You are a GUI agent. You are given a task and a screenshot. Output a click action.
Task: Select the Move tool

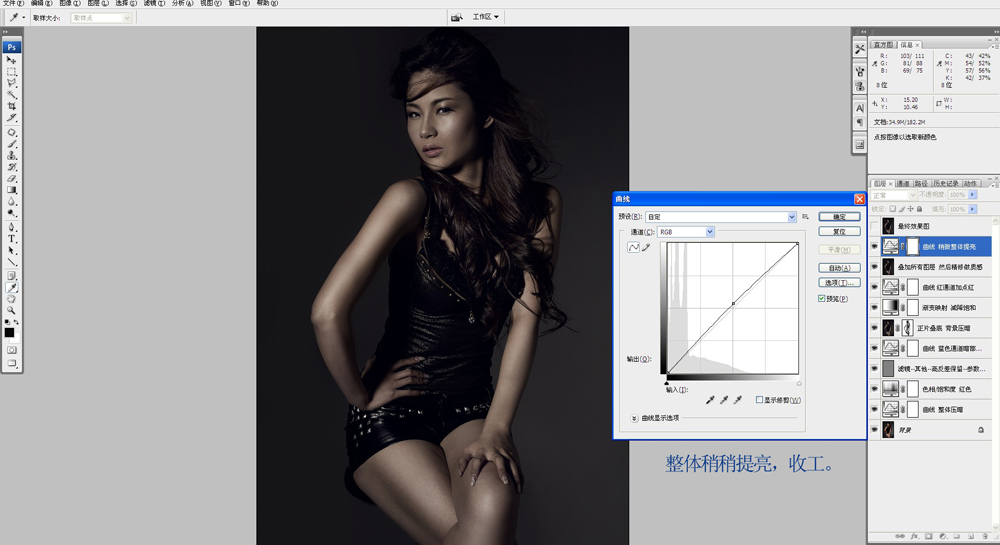pyautogui.click(x=11, y=59)
